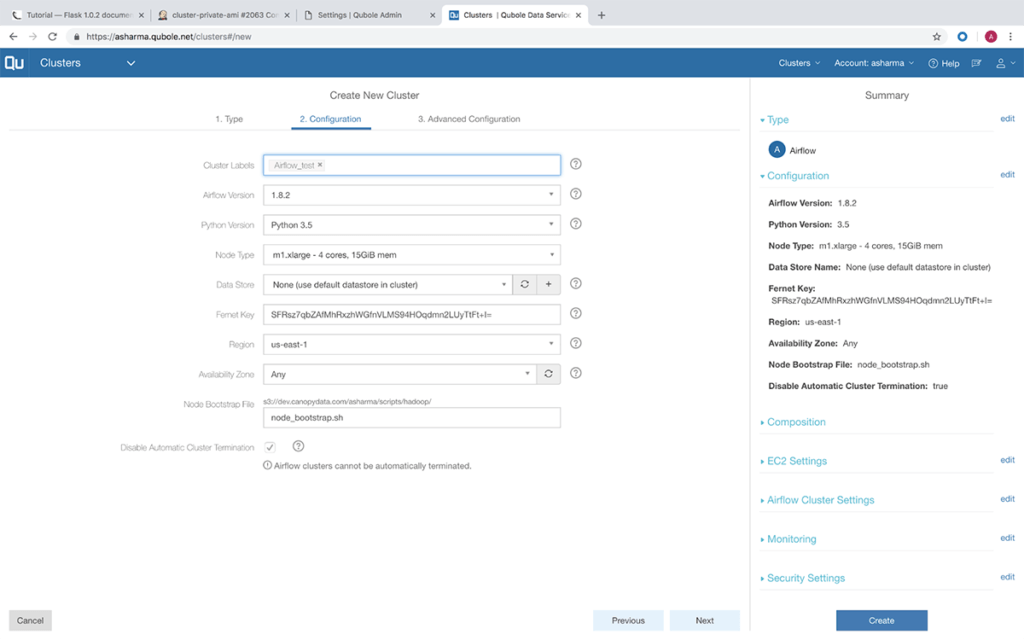1024x640 pixels.
Task: Add a new Data Store with plus icon
Action: pos(549,284)
